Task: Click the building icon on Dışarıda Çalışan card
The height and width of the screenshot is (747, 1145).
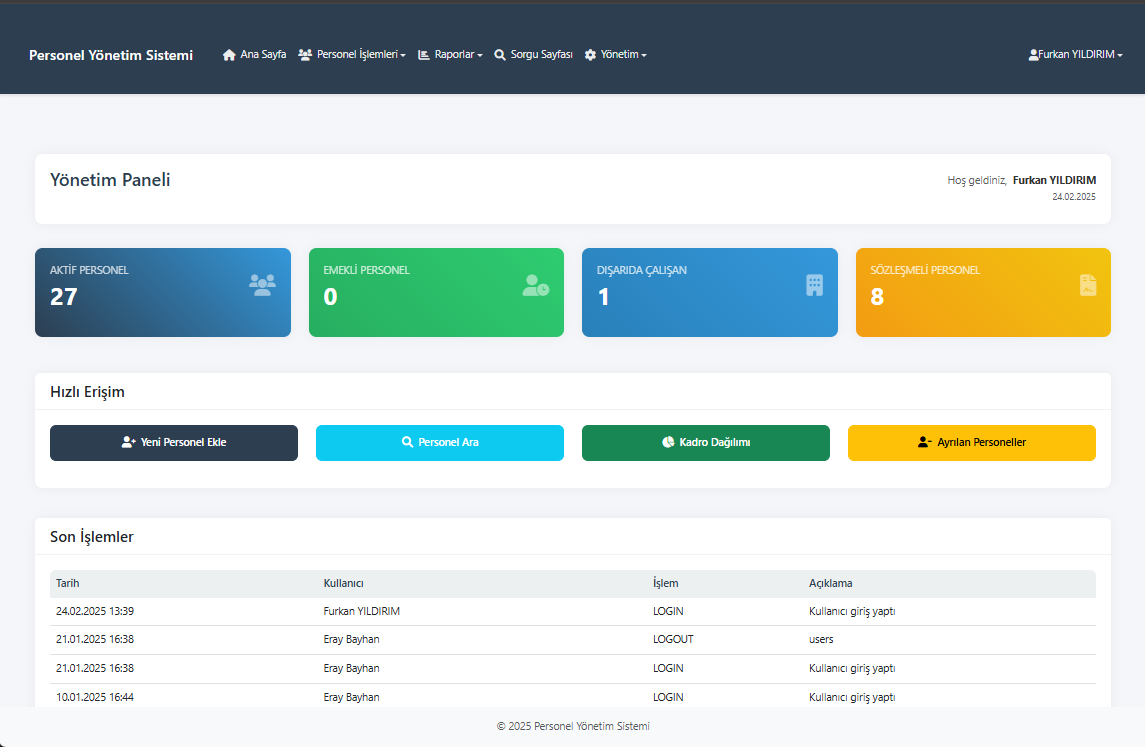Action: 814,285
